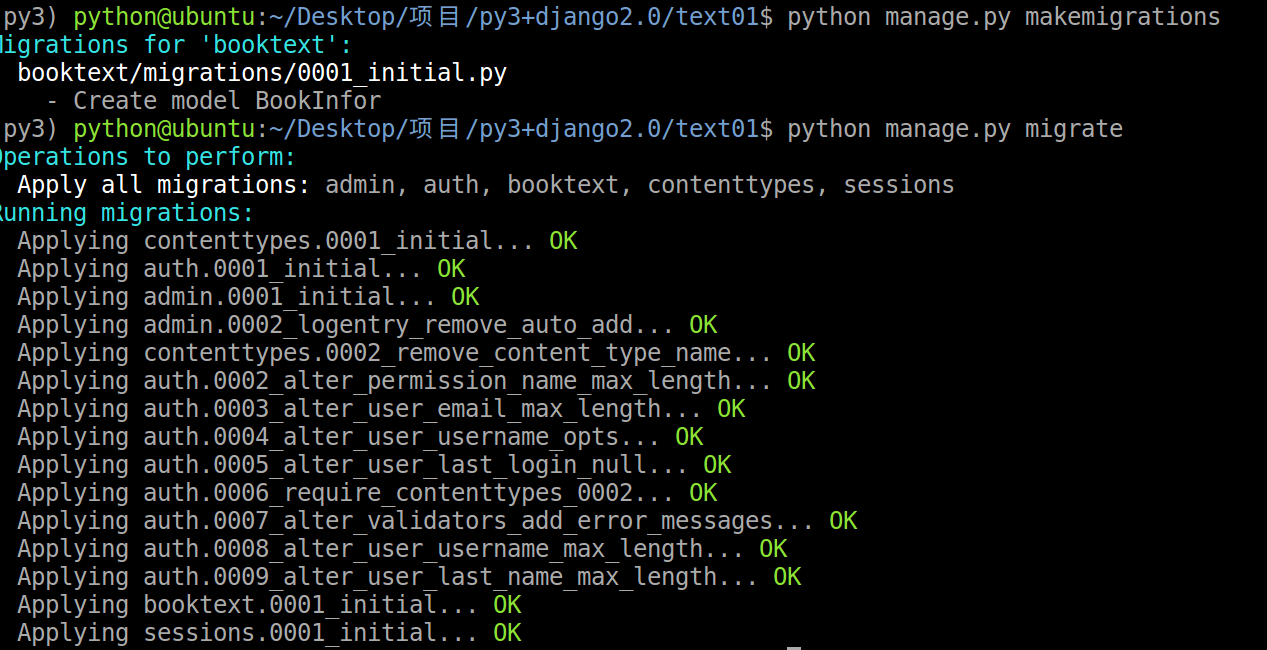This screenshot has height=650, width=1267.
Task: Click 'Applying sessions.0001_initial...' line
Action: click(248, 633)
